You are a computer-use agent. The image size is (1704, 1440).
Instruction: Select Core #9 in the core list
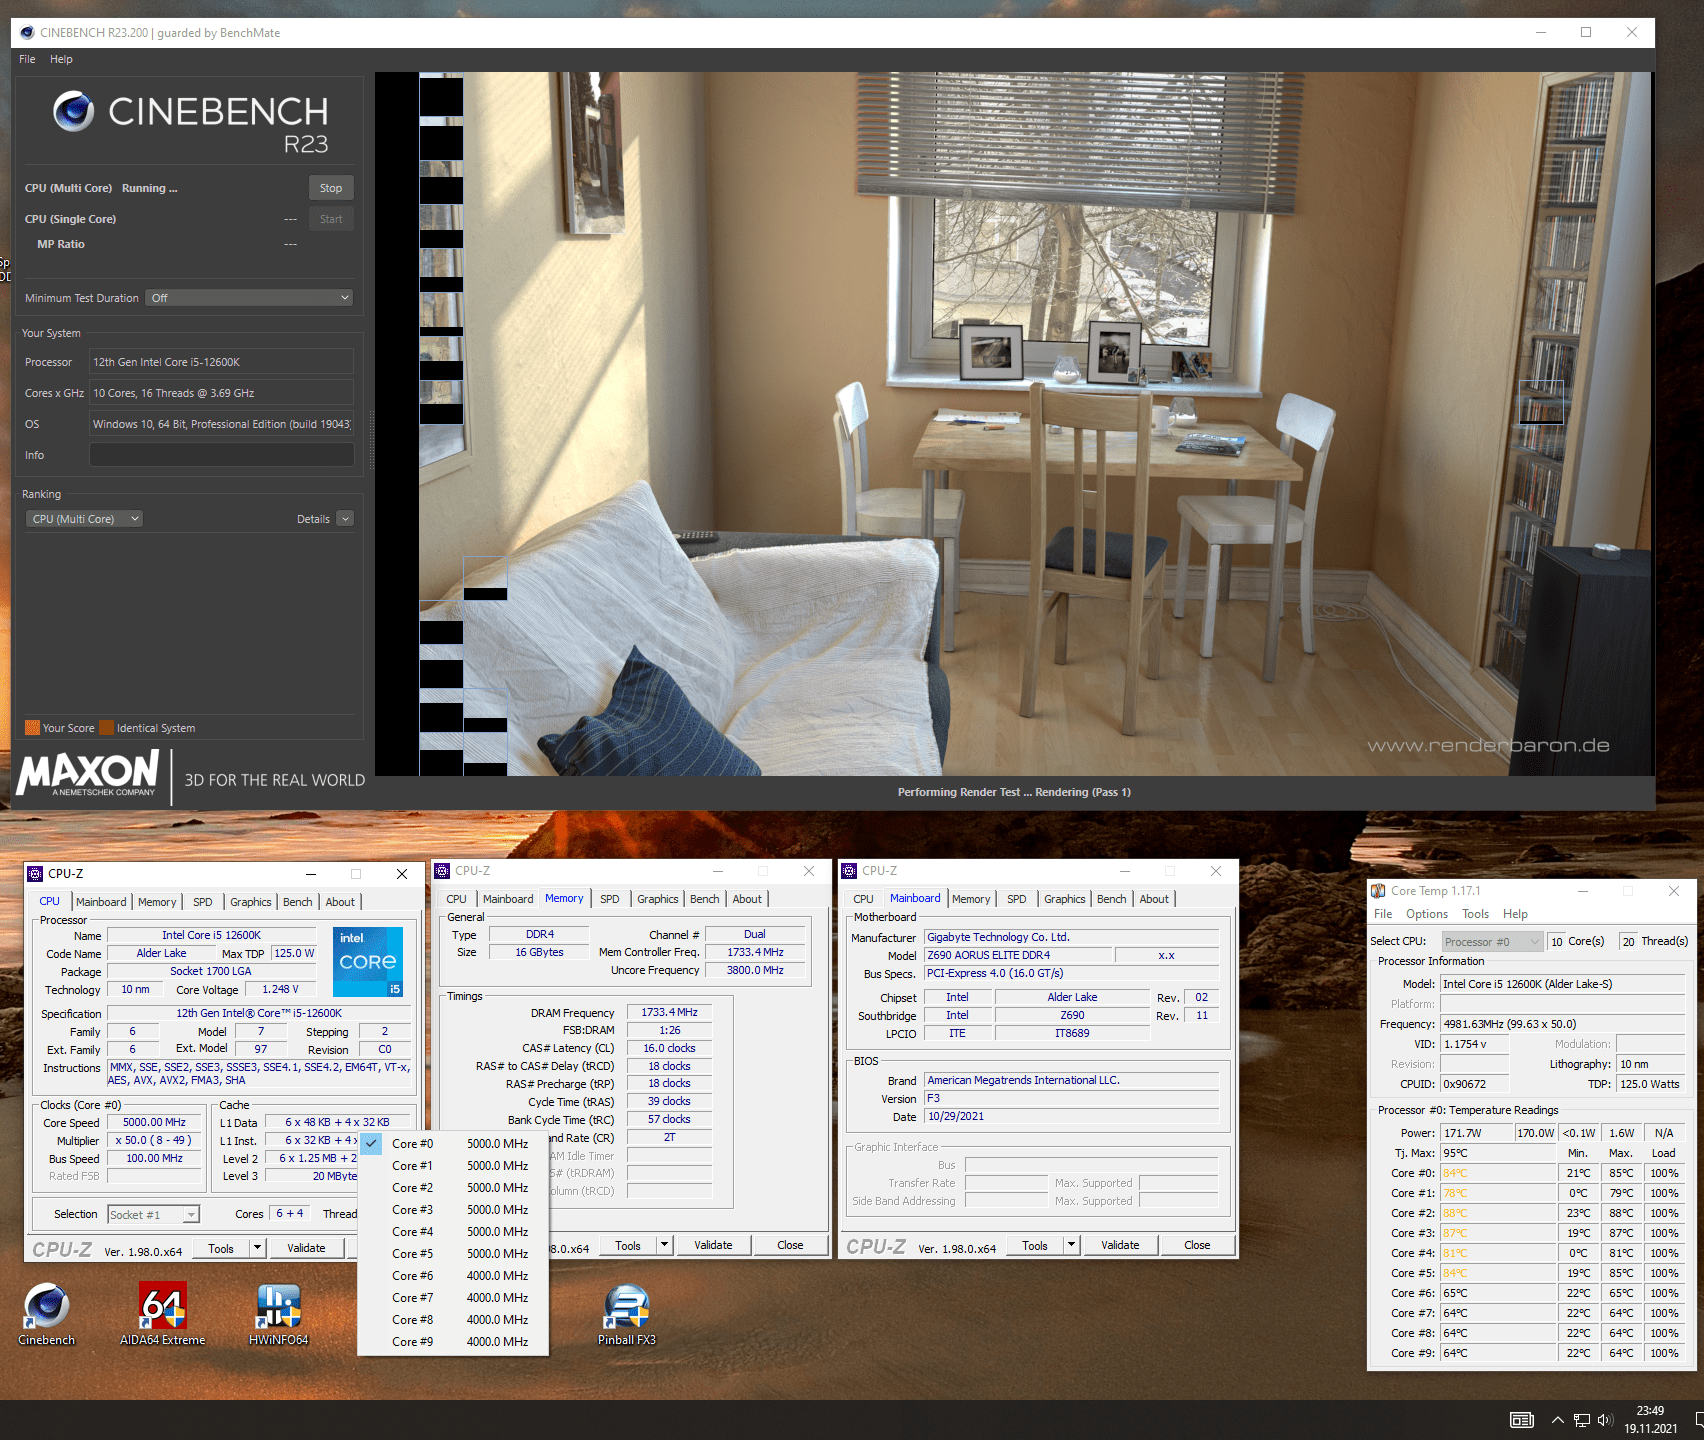(x=453, y=1341)
